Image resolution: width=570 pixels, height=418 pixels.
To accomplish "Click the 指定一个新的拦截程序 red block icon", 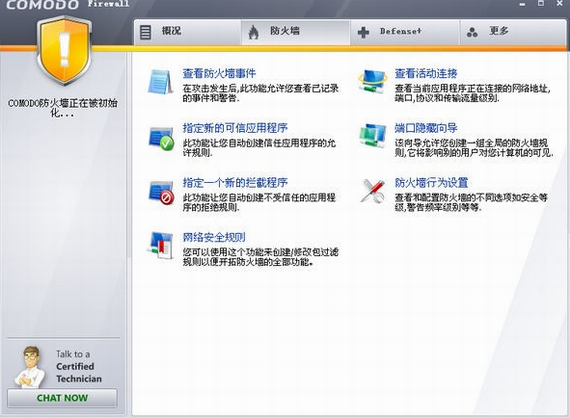I will pyautogui.click(x=161, y=193).
